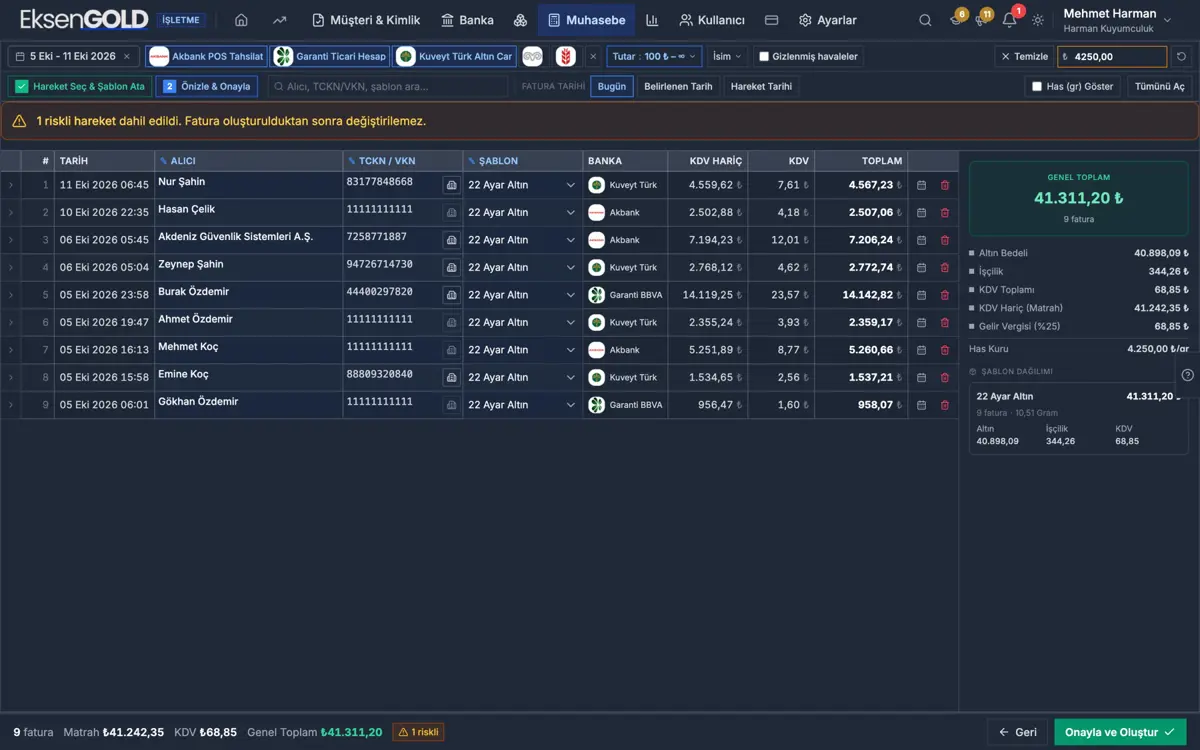The image size is (1200, 750).
Task: Toggle the Akbank POS Tahsilat account filter
Action: (206, 57)
